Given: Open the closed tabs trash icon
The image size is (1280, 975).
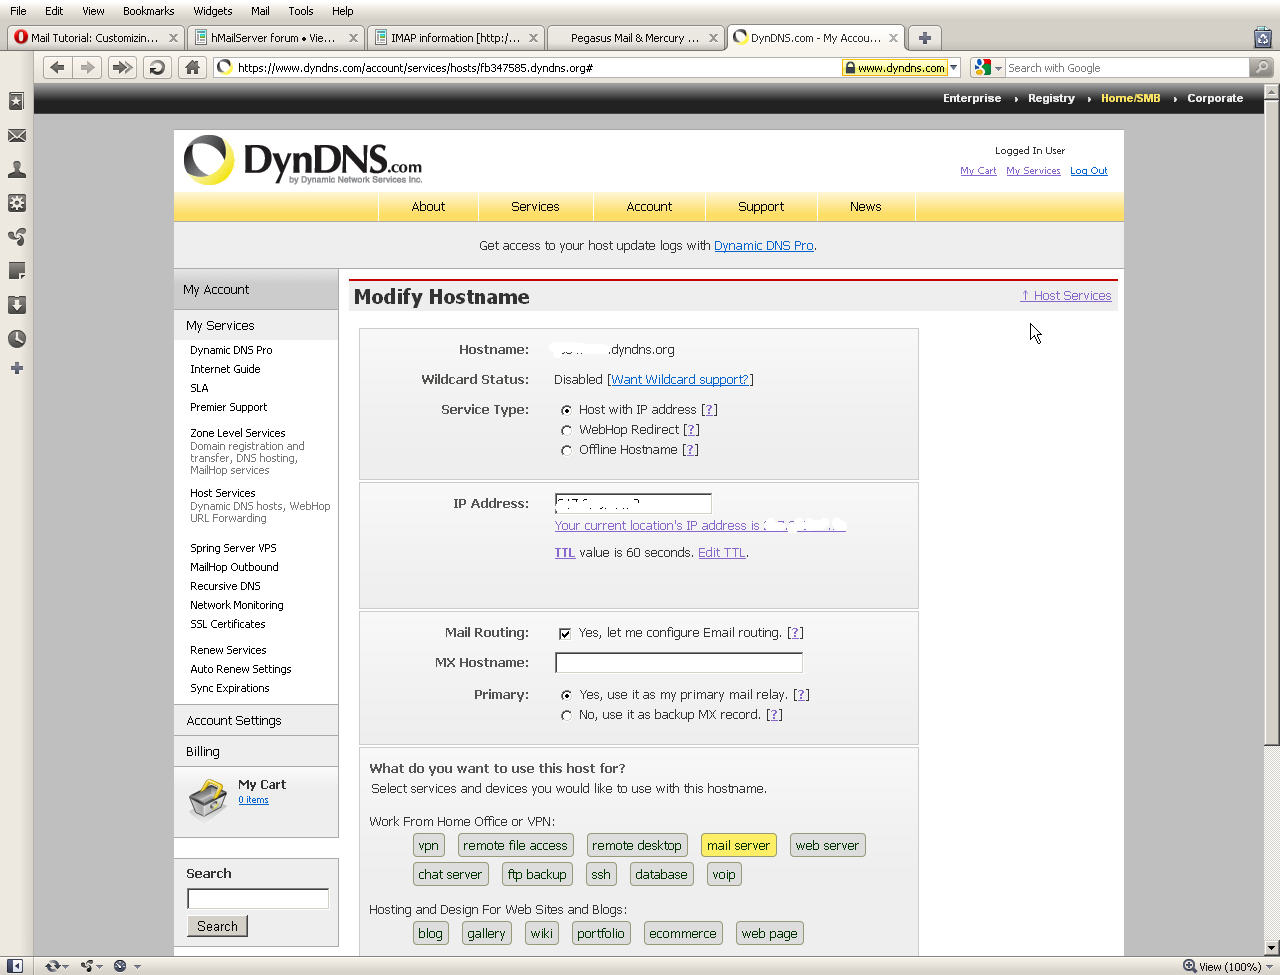Looking at the screenshot, I should coord(1263,38).
